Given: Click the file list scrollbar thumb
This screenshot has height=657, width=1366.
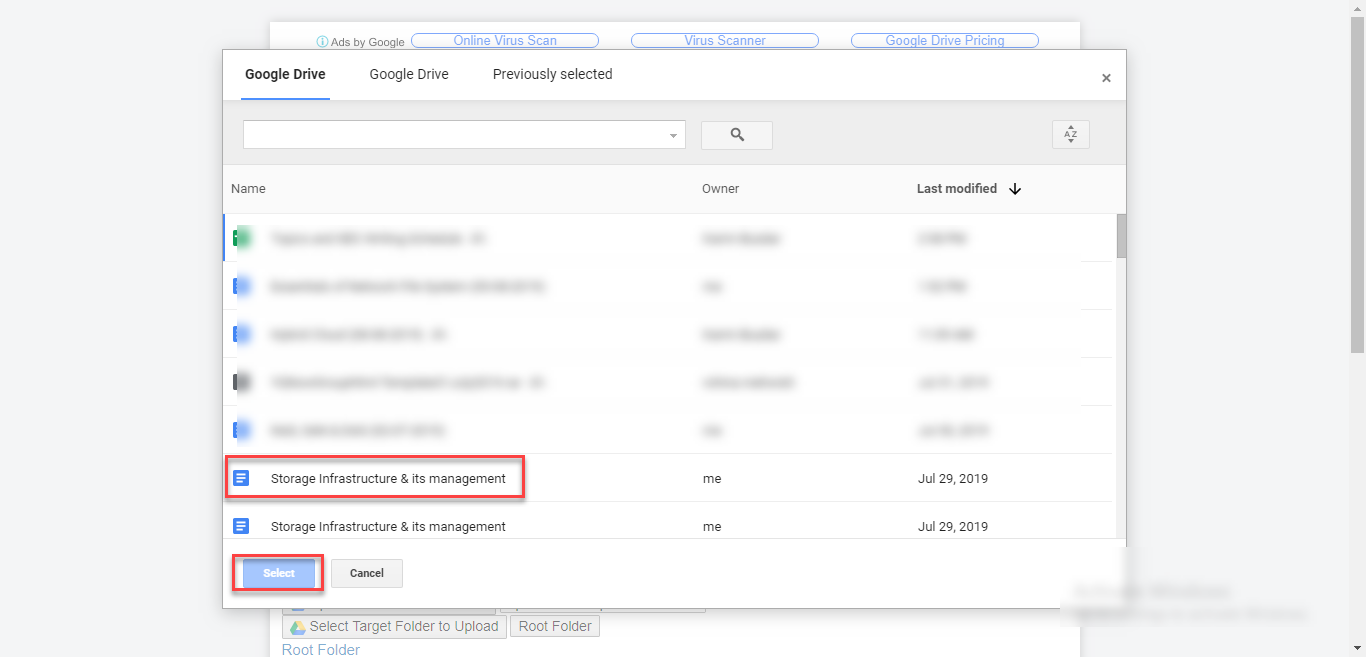Looking at the screenshot, I should (x=1121, y=236).
